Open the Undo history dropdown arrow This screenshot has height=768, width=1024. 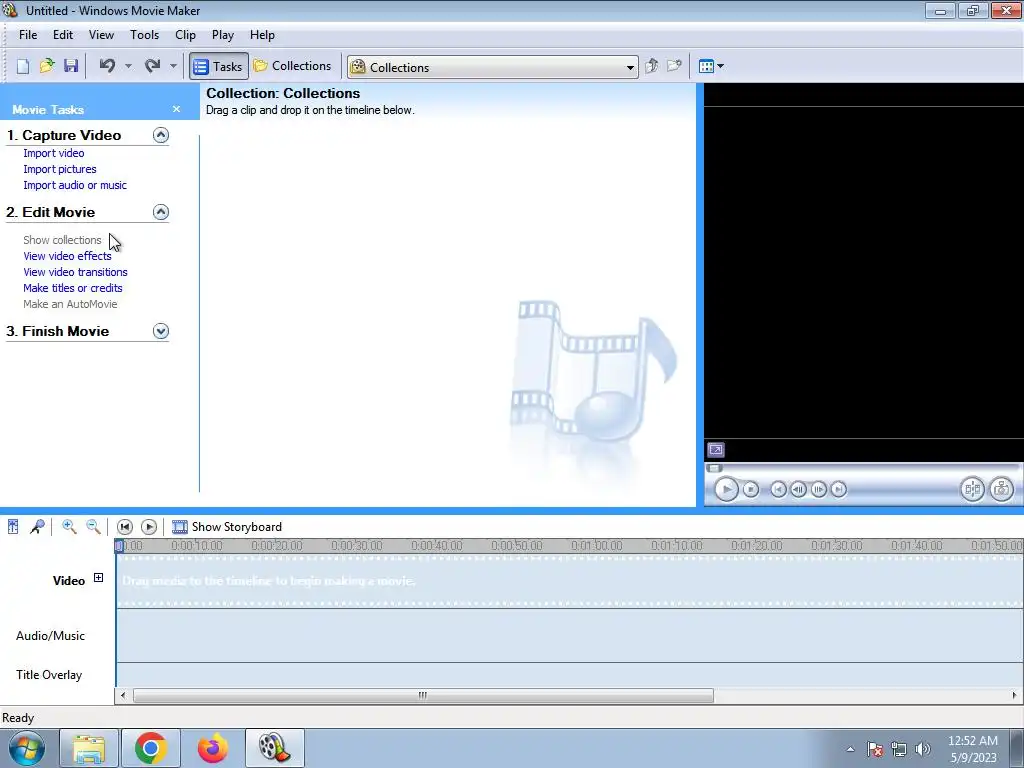pyautogui.click(x=128, y=66)
